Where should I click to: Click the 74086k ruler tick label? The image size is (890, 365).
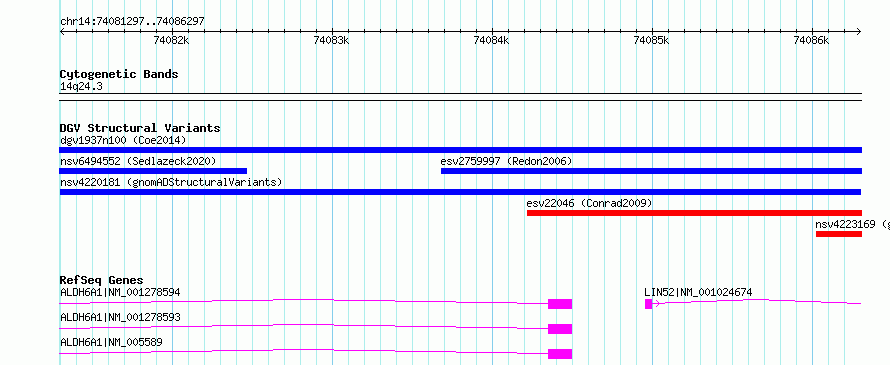[x=812, y=40]
